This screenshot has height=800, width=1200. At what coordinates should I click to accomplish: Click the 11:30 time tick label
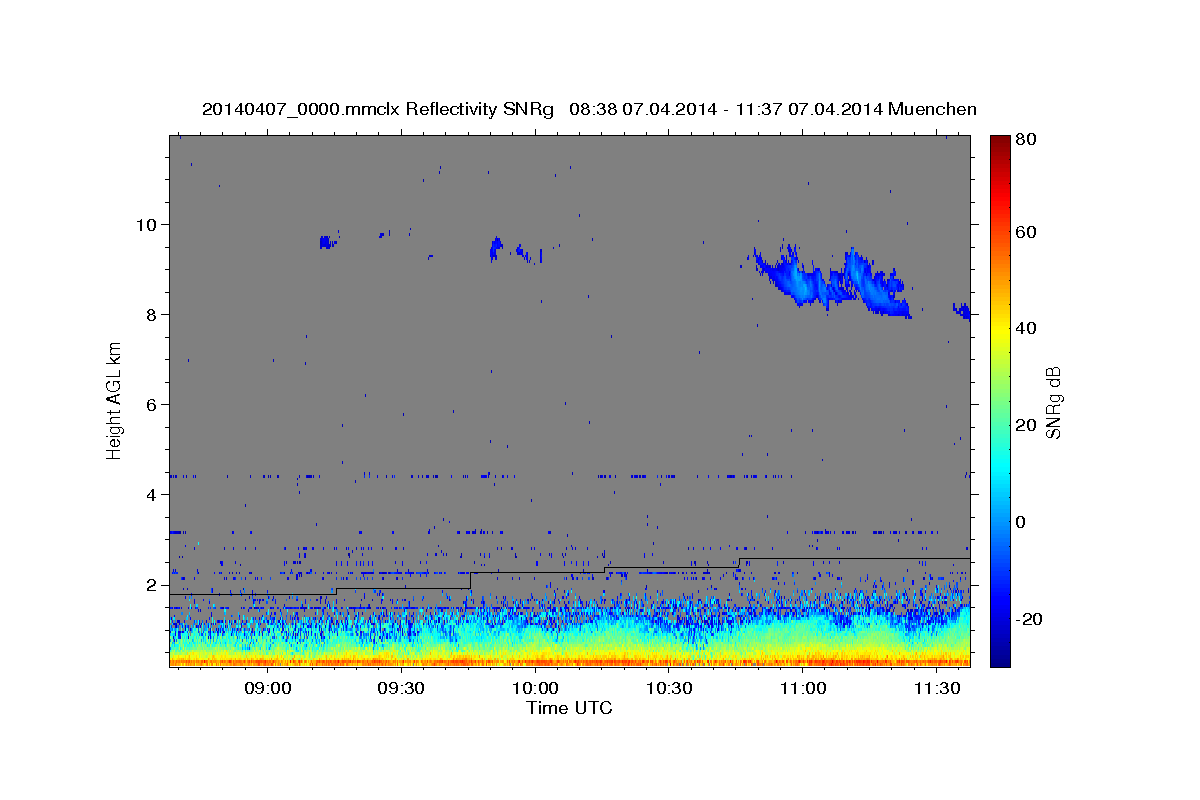(x=936, y=689)
